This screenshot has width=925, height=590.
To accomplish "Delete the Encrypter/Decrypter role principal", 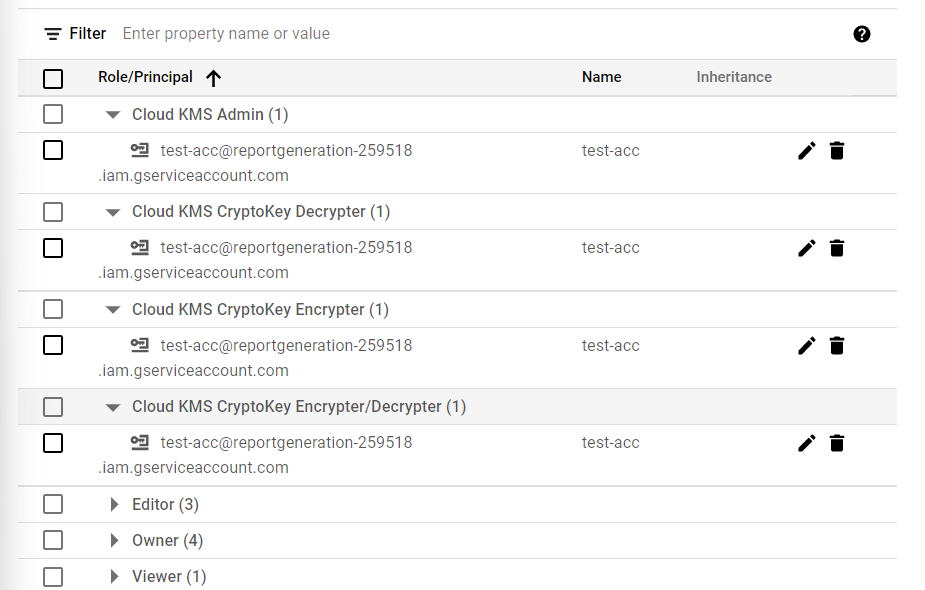I will (x=837, y=443).
